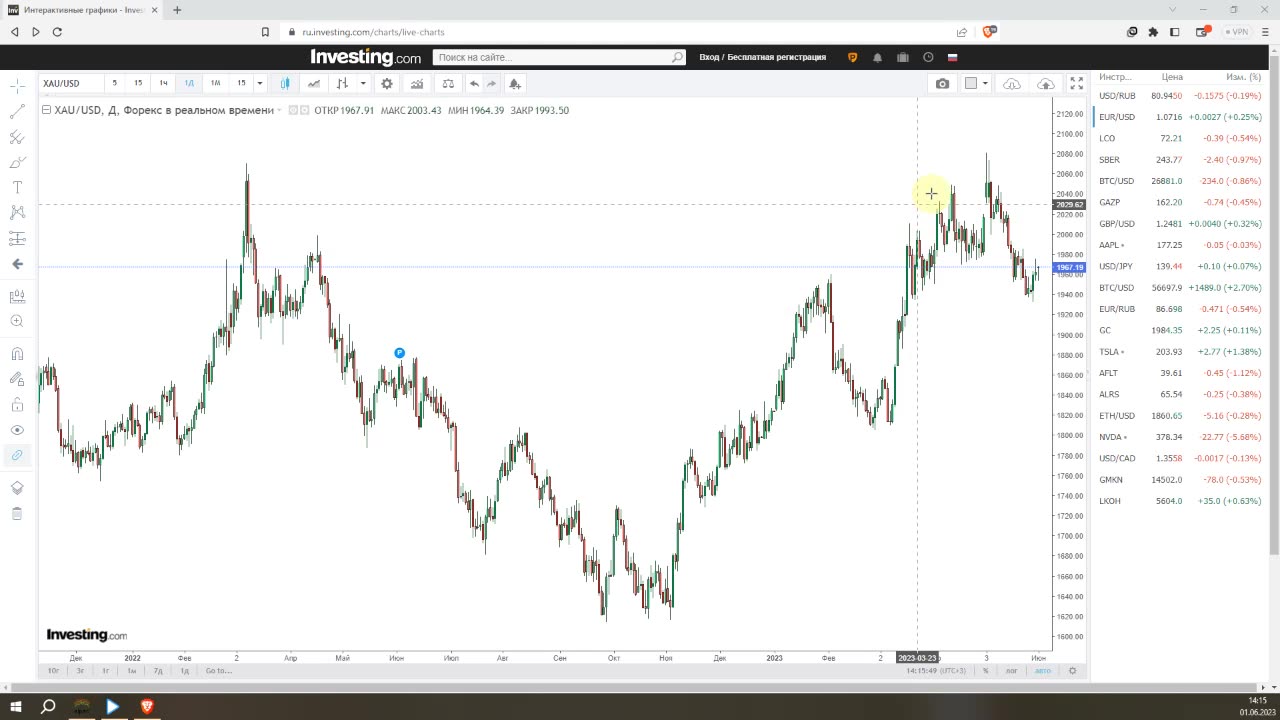Select TSLA row in watchlist
Screen dimensions: 1280x720
pos(1180,352)
